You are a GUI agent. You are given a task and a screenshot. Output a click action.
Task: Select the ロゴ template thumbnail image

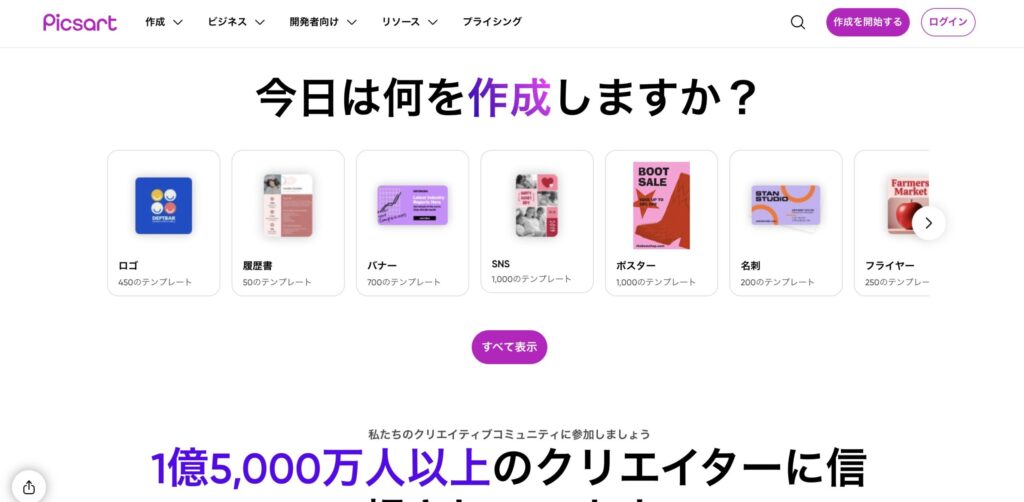click(x=163, y=206)
